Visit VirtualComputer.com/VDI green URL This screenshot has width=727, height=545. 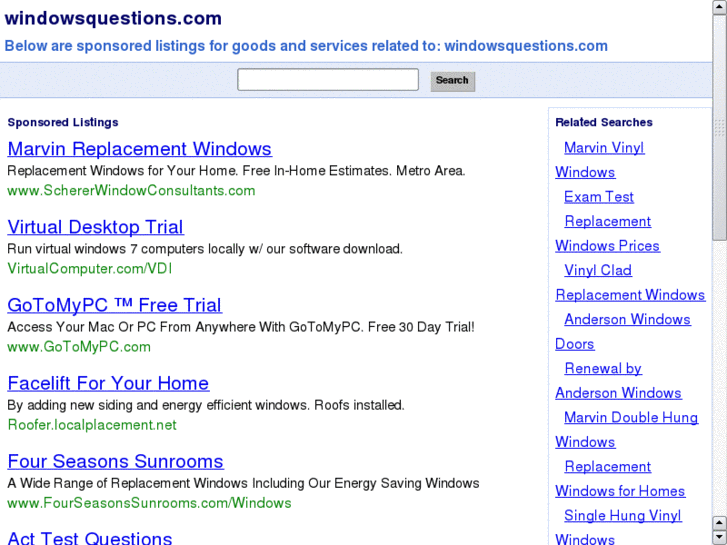click(x=90, y=269)
